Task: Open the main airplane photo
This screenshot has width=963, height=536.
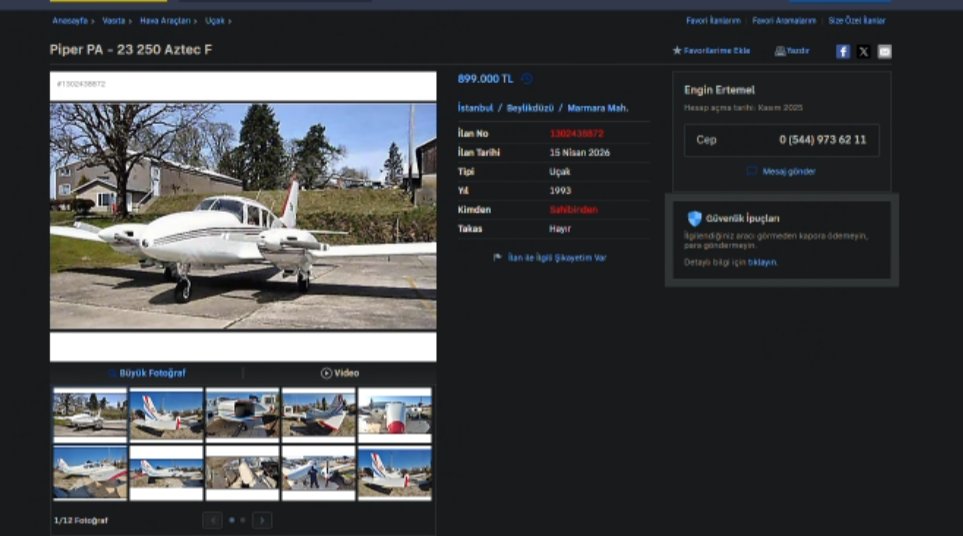Action: point(243,216)
